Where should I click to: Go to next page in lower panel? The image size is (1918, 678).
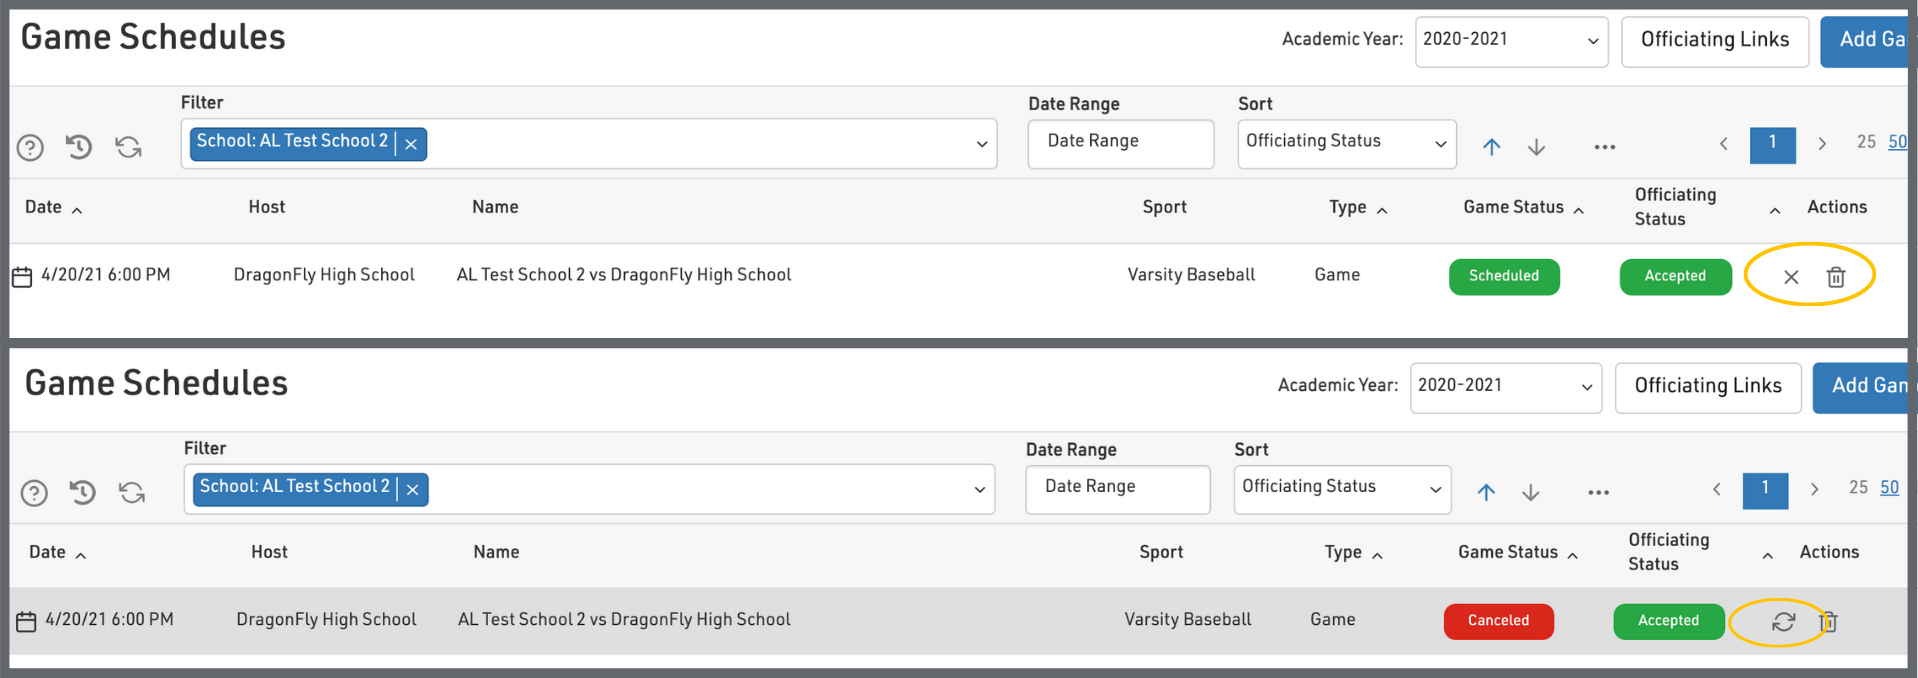point(1814,489)
